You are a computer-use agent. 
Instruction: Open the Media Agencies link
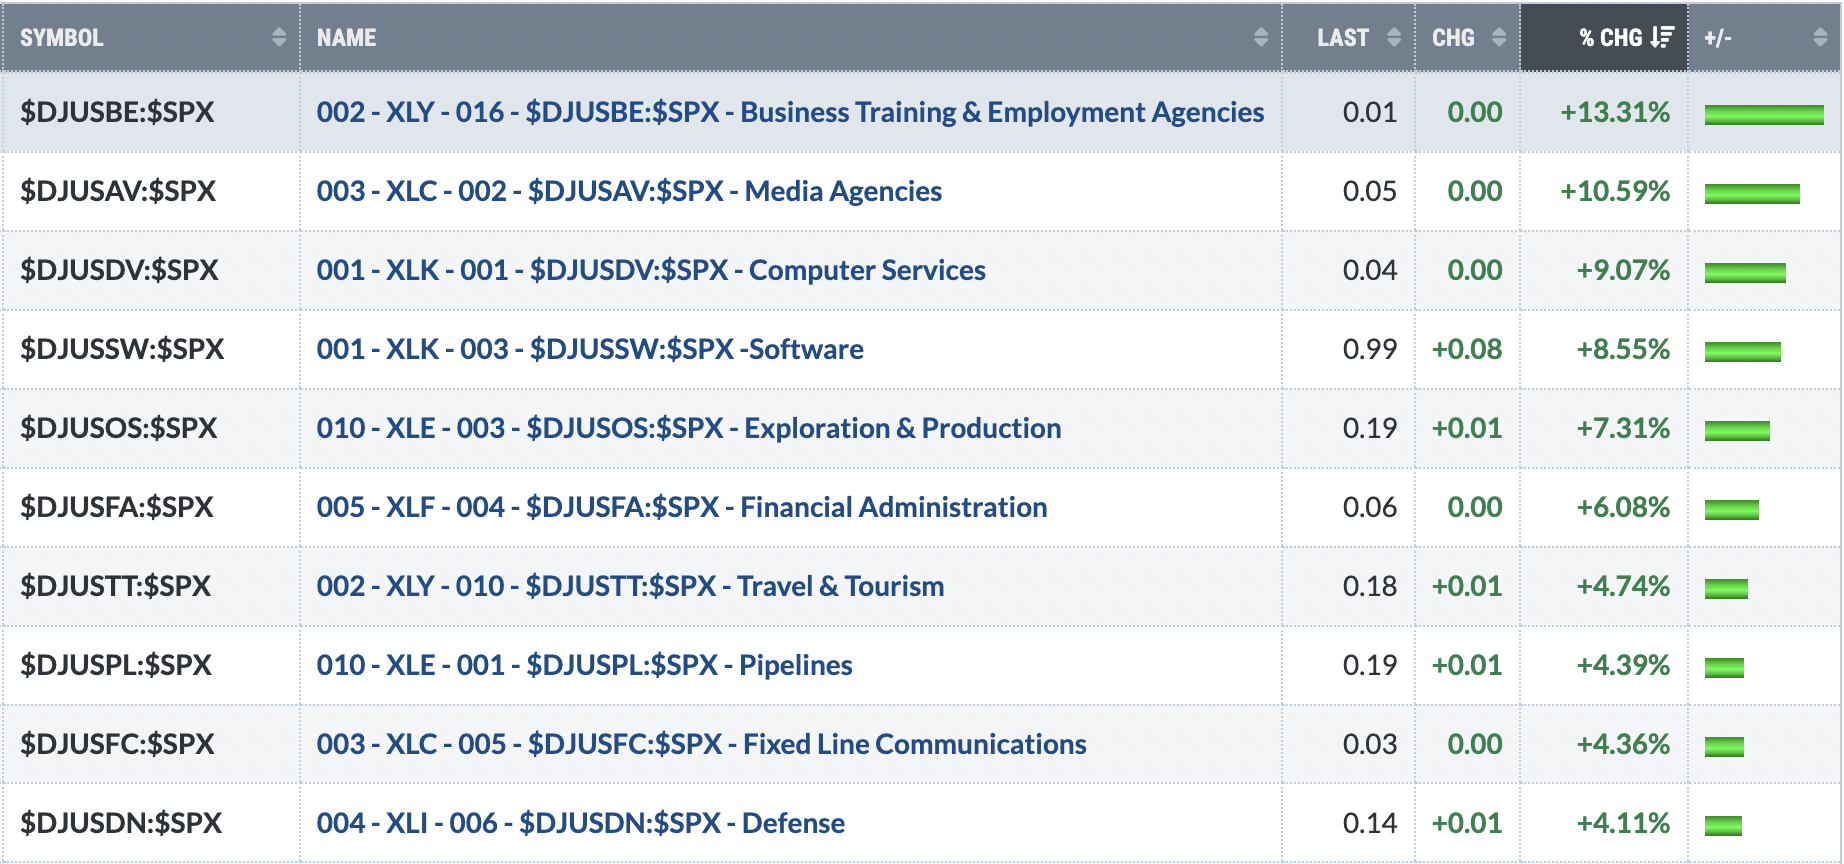tap(629, 191)
